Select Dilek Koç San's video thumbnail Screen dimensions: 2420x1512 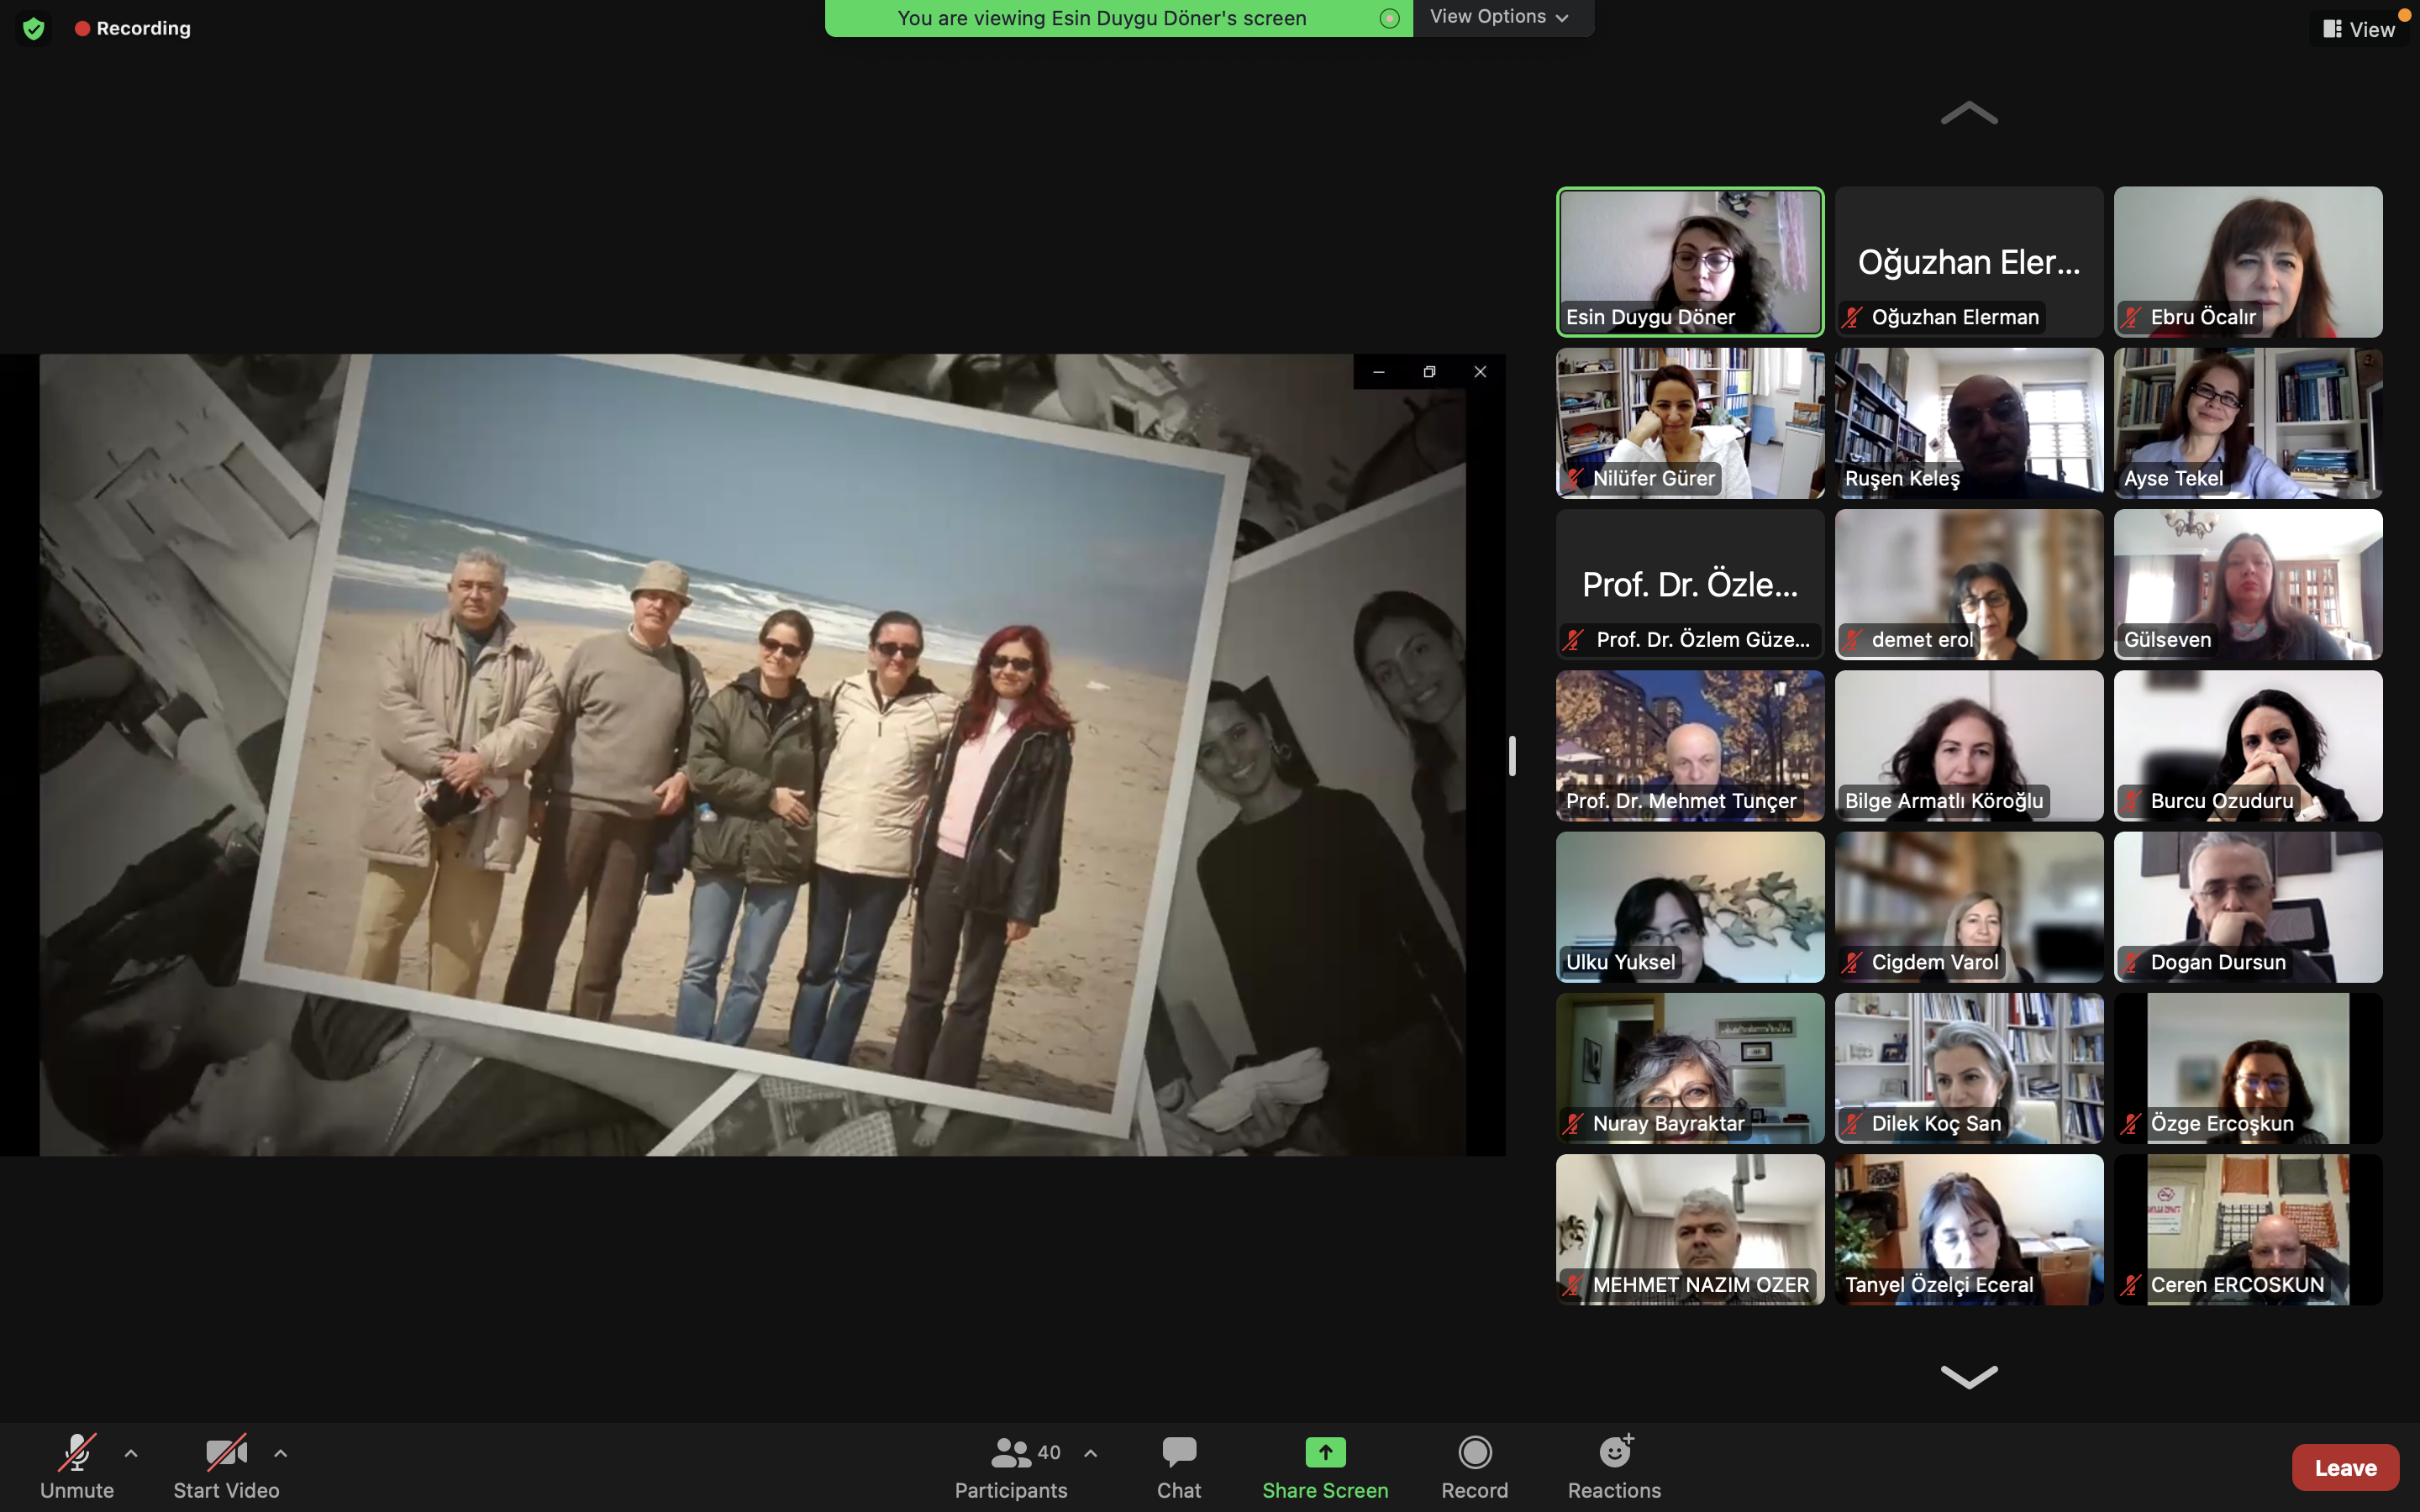click(x=1969, y=1068)
